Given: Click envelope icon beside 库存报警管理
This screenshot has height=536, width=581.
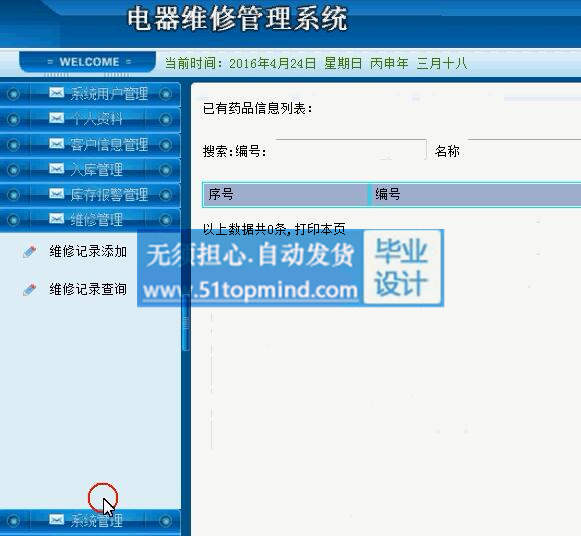Looking at the screenshot, I should (x=56, y=193).
